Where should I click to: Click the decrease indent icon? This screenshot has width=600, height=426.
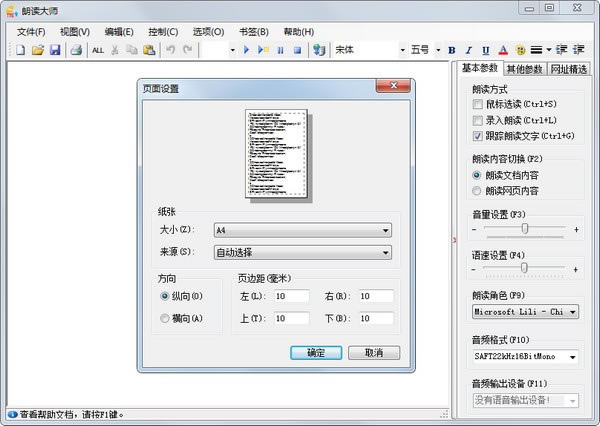[x=561, y=50]
